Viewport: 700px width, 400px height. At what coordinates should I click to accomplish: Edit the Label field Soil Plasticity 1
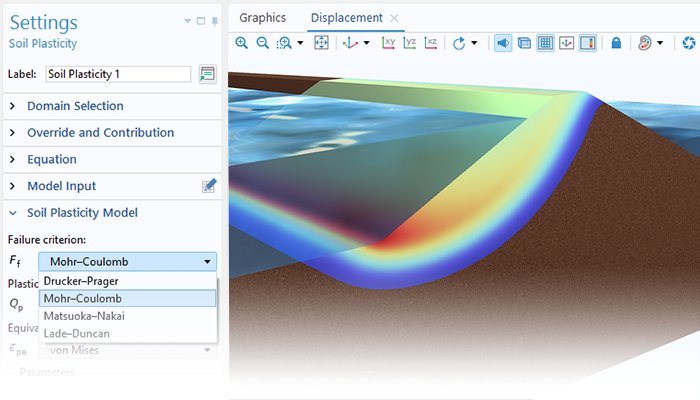(118, 74)
